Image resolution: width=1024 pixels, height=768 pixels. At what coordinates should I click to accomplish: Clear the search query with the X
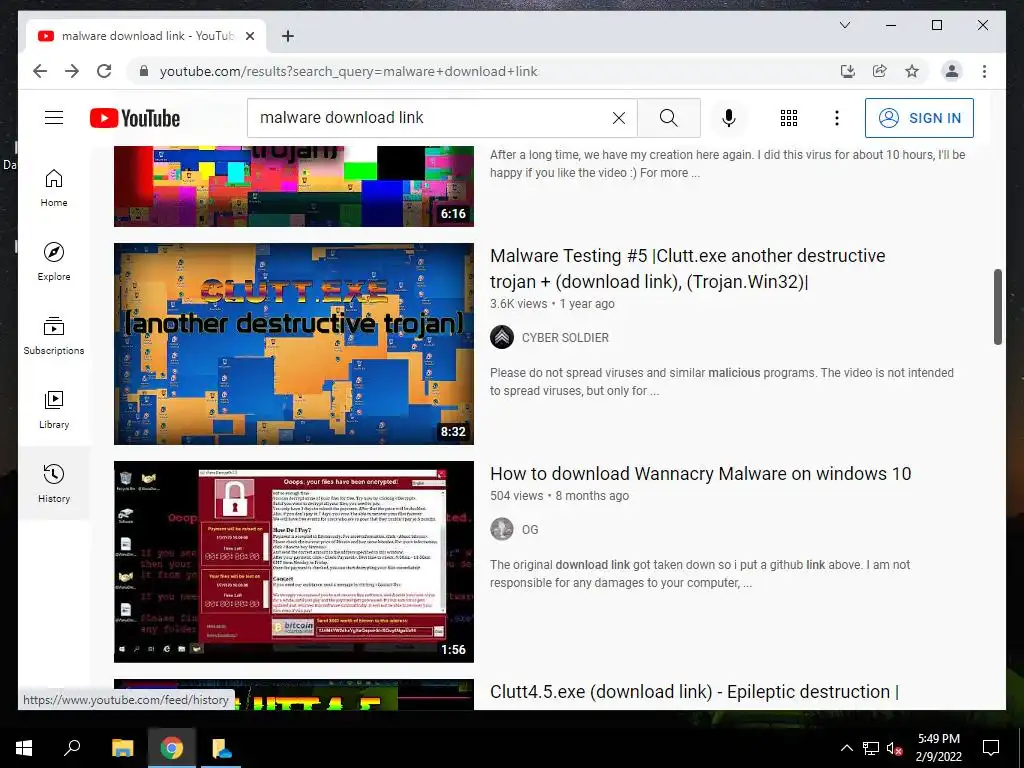618,118
